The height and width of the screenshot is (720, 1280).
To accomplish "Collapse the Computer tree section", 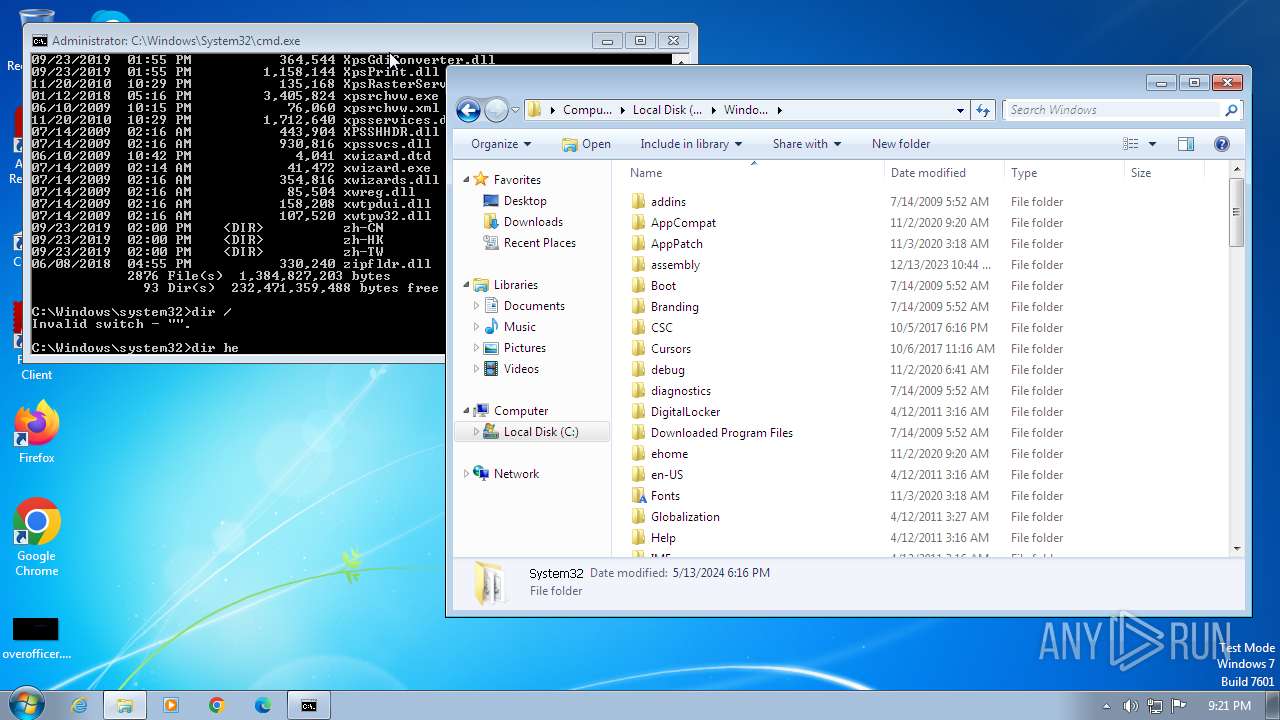I will pyautogui.click(x=466, y=411).
